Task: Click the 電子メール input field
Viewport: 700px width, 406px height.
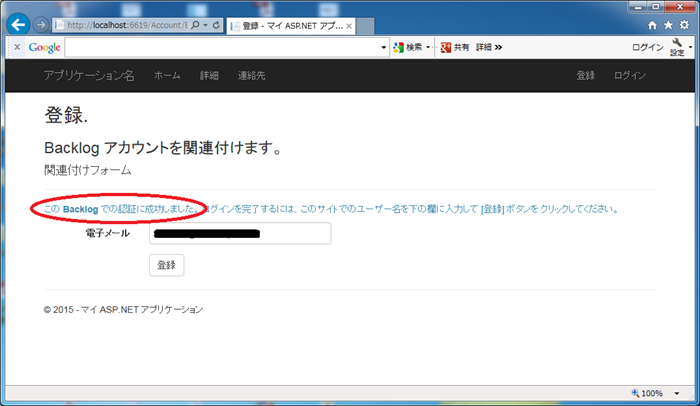Action: [240, 234]
